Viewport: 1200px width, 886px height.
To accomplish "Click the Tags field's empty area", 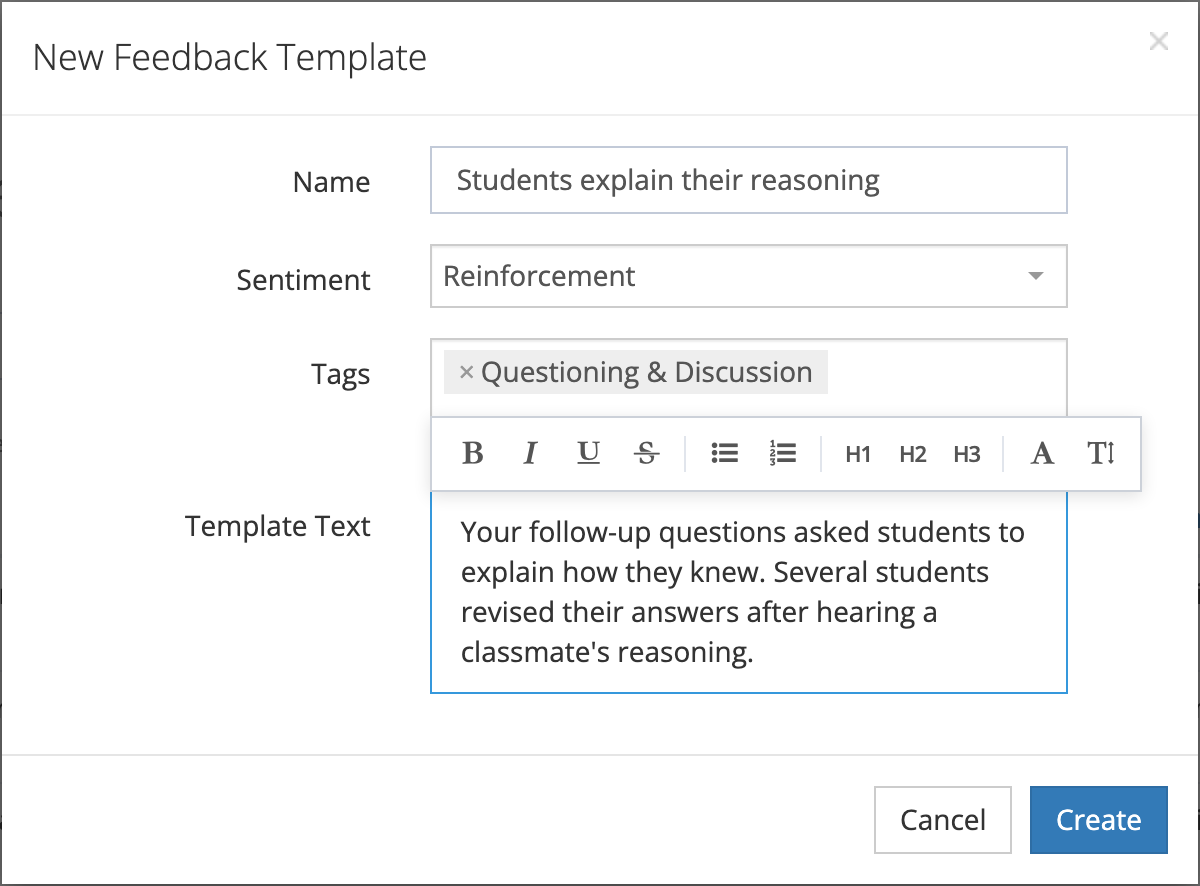I will pos(945,377).
